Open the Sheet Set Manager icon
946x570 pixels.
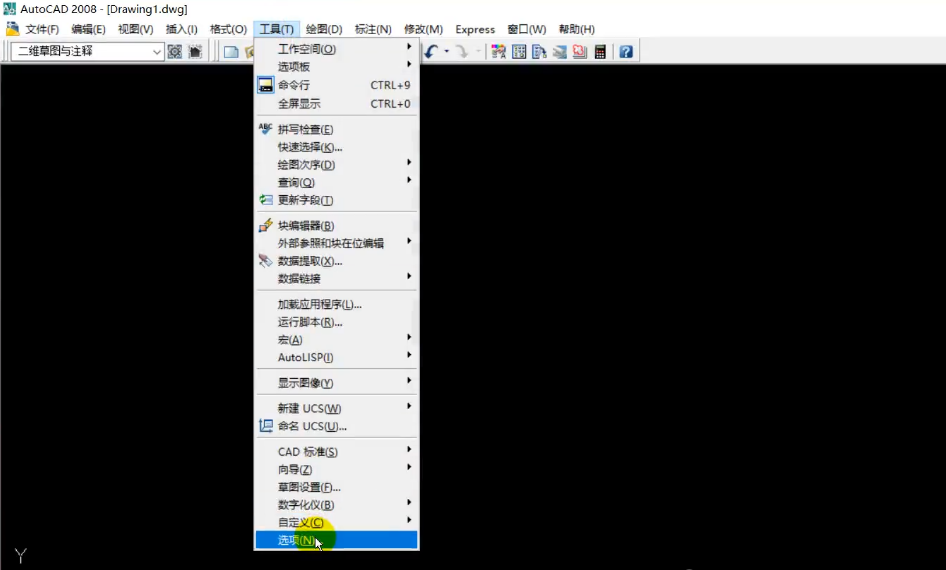559,52
